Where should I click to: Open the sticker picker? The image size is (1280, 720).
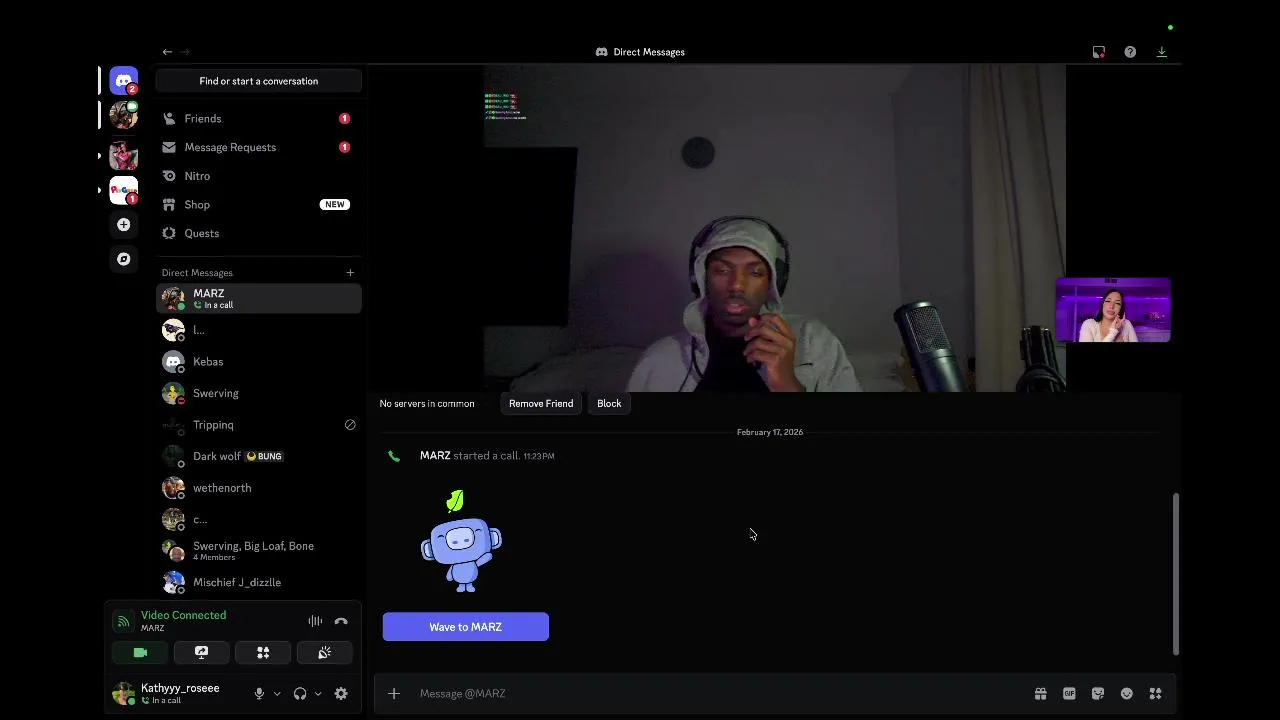coord(1098,693)
